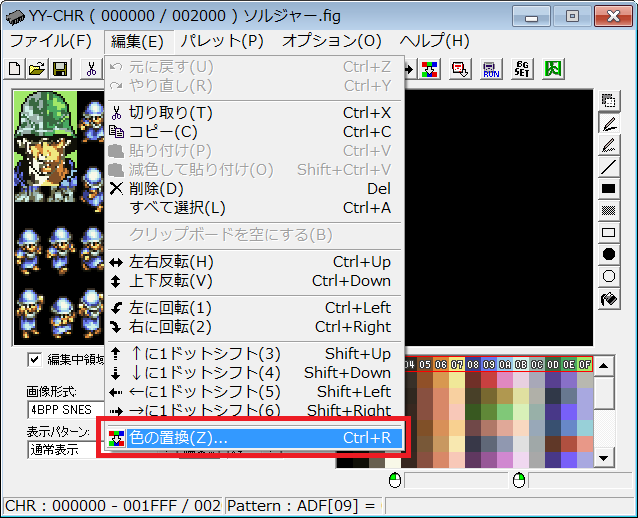Screen dimensions: 638x518
Task: Click the green kanji toolbar icon
Action: (x=553, y=69)
